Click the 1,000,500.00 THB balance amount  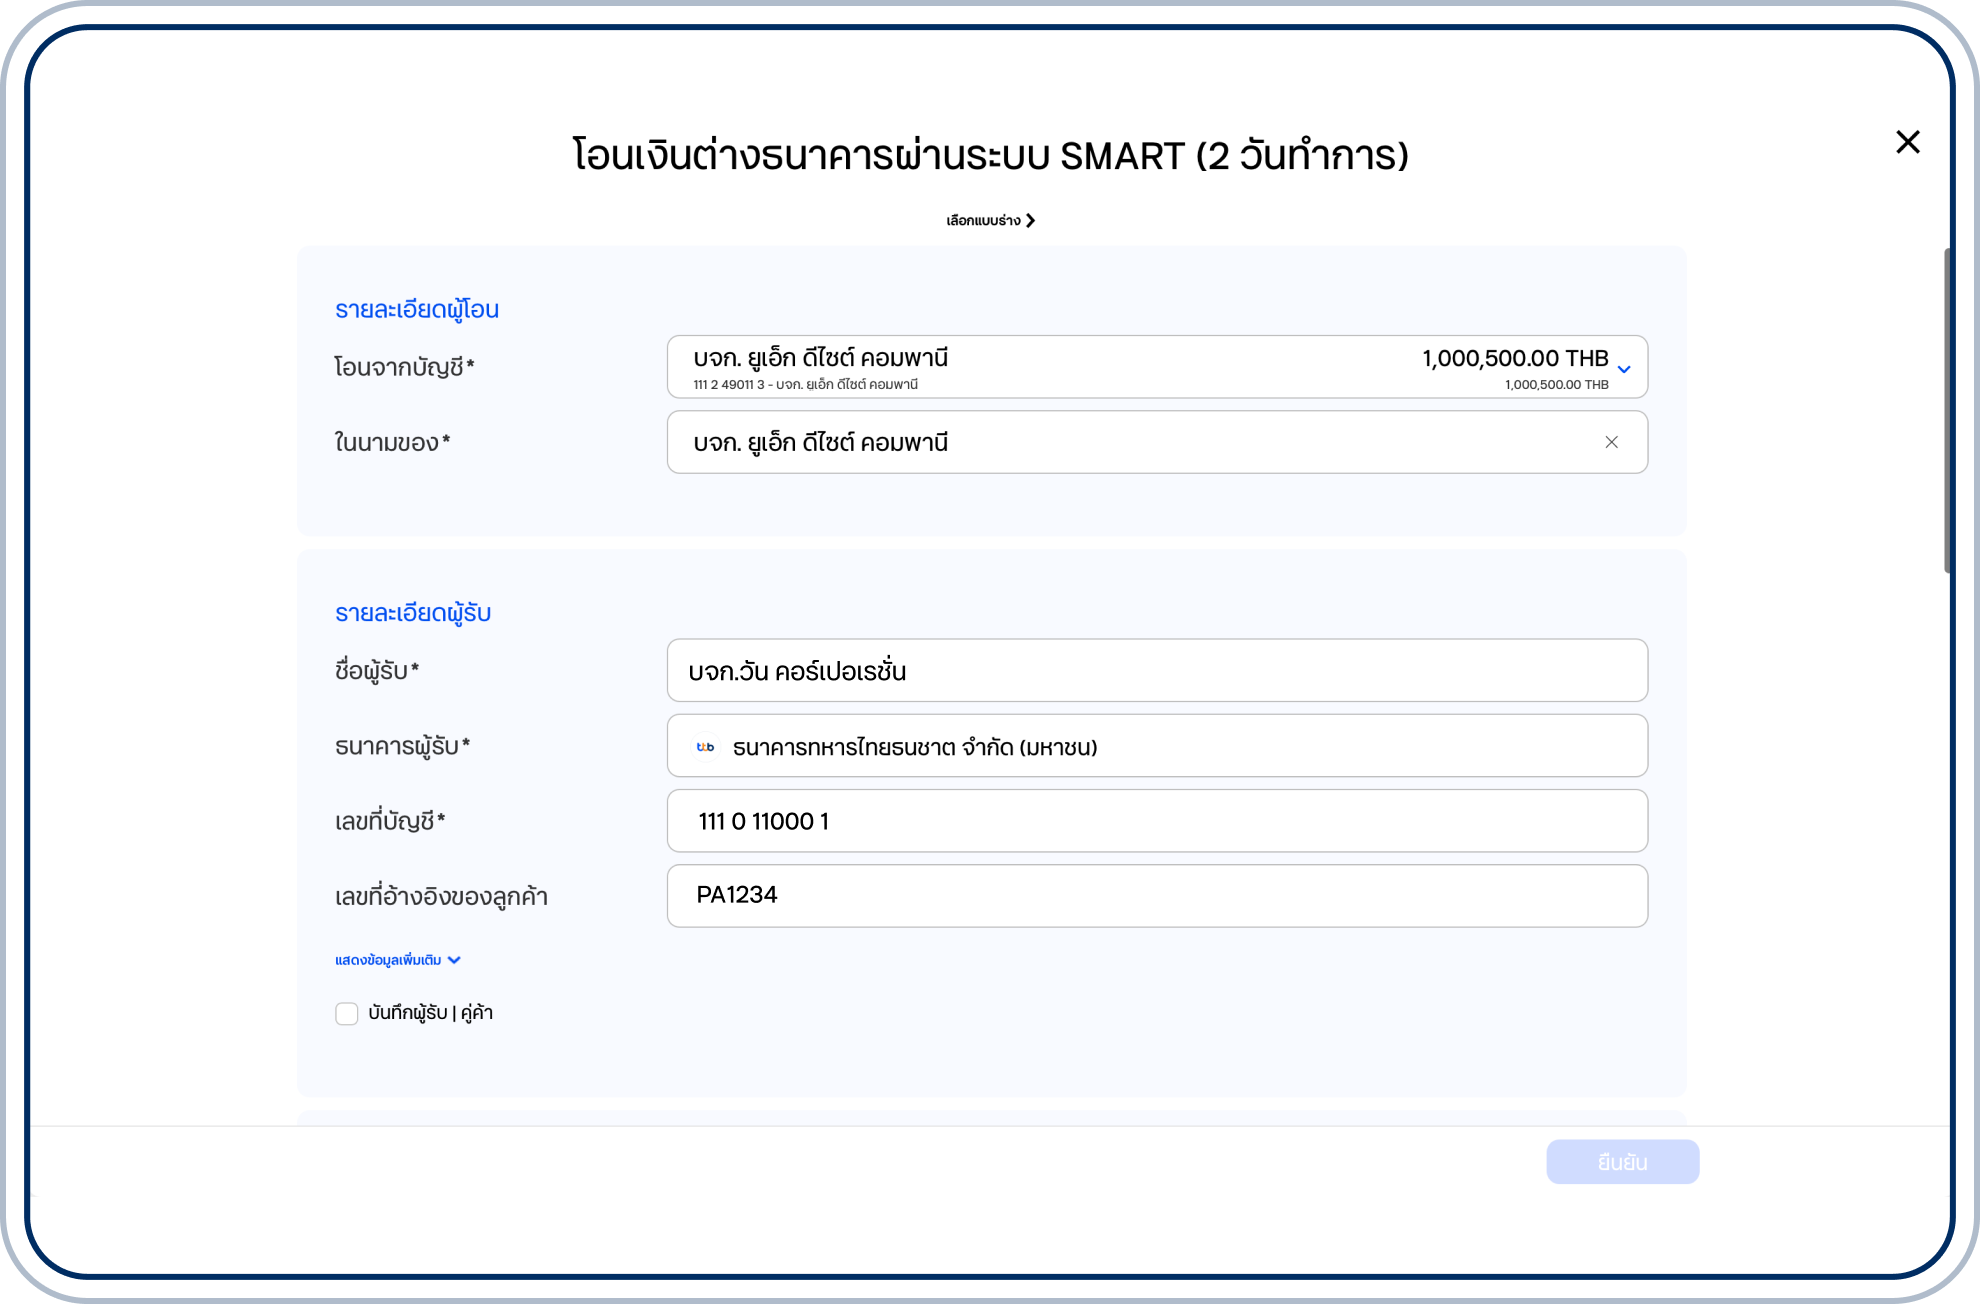click(x=1514, y=358)
